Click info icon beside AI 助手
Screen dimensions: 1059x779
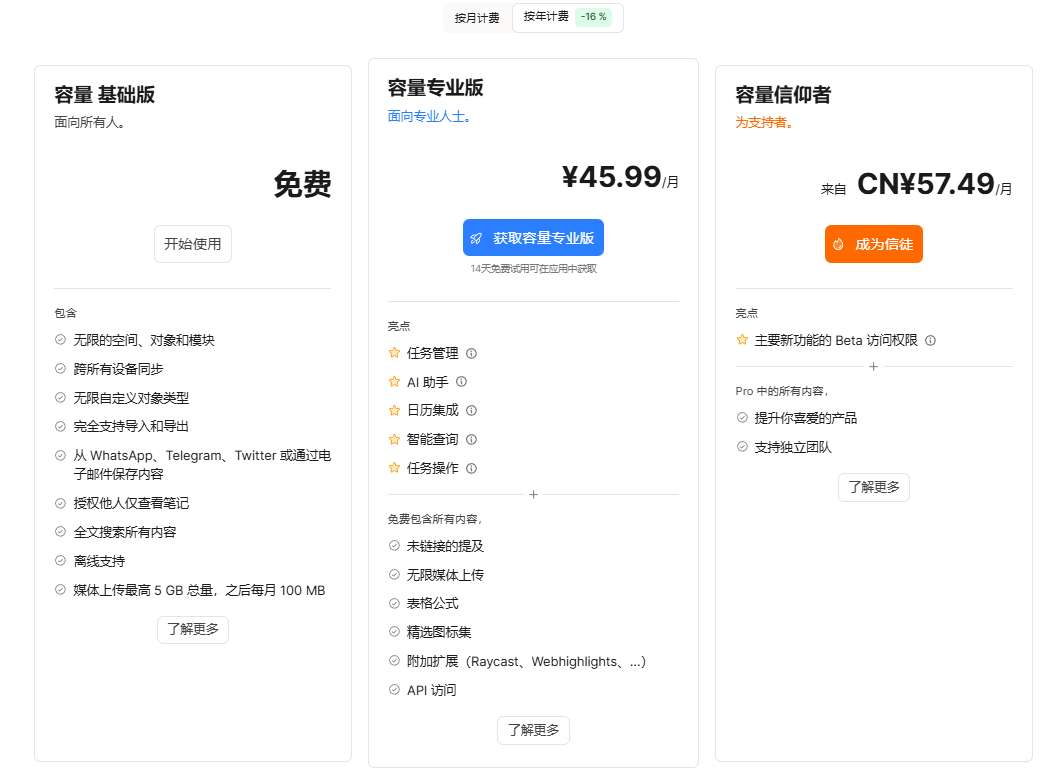coord(461,382)
